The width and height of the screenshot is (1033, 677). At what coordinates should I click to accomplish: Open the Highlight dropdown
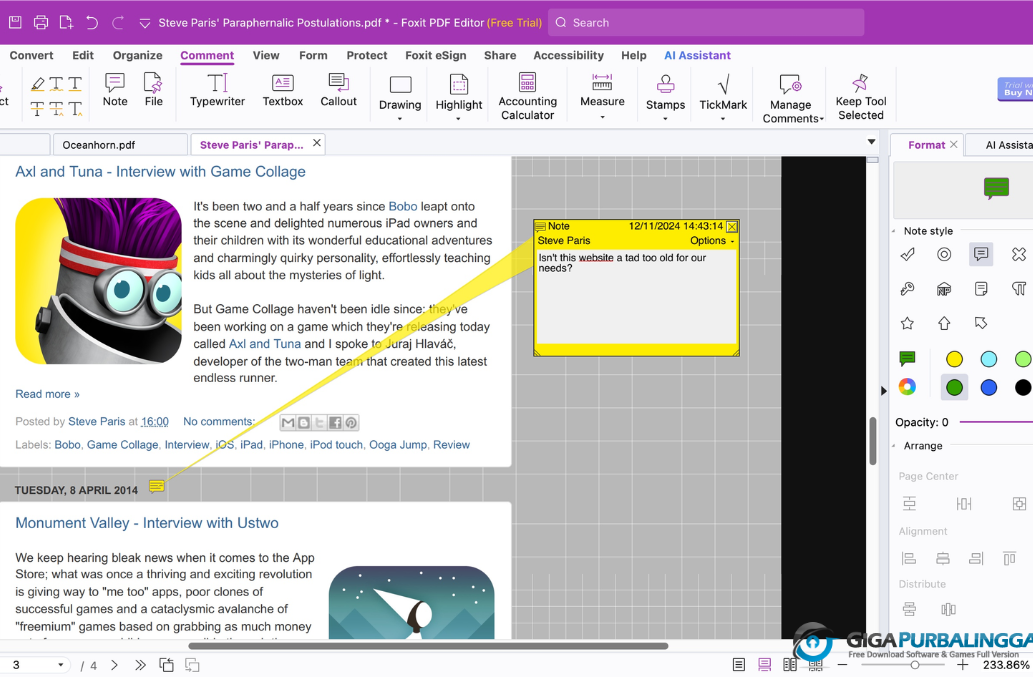(459, 119)
